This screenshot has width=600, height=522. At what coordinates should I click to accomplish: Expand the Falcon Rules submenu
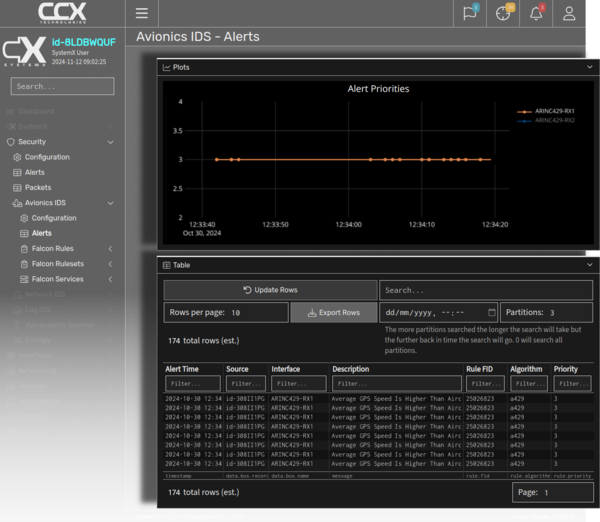[x=110, y=249]
